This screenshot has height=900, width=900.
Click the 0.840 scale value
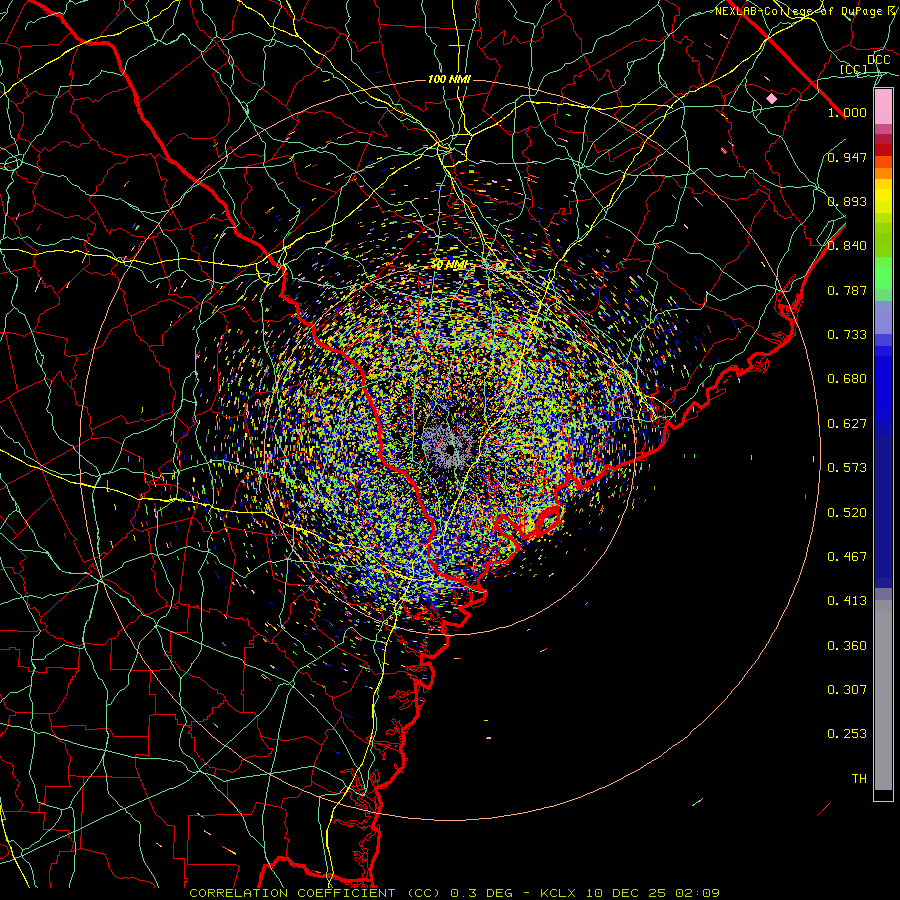click(847, 246)
